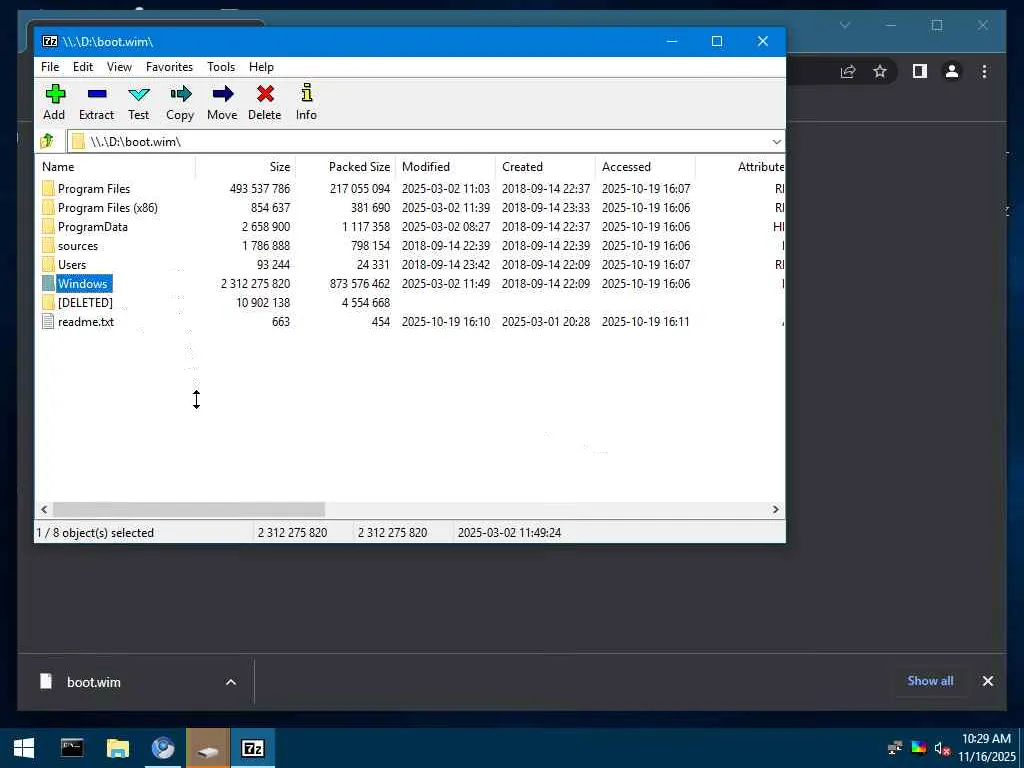
Task: Sort by the Name column header
Action: click(117, 167)
